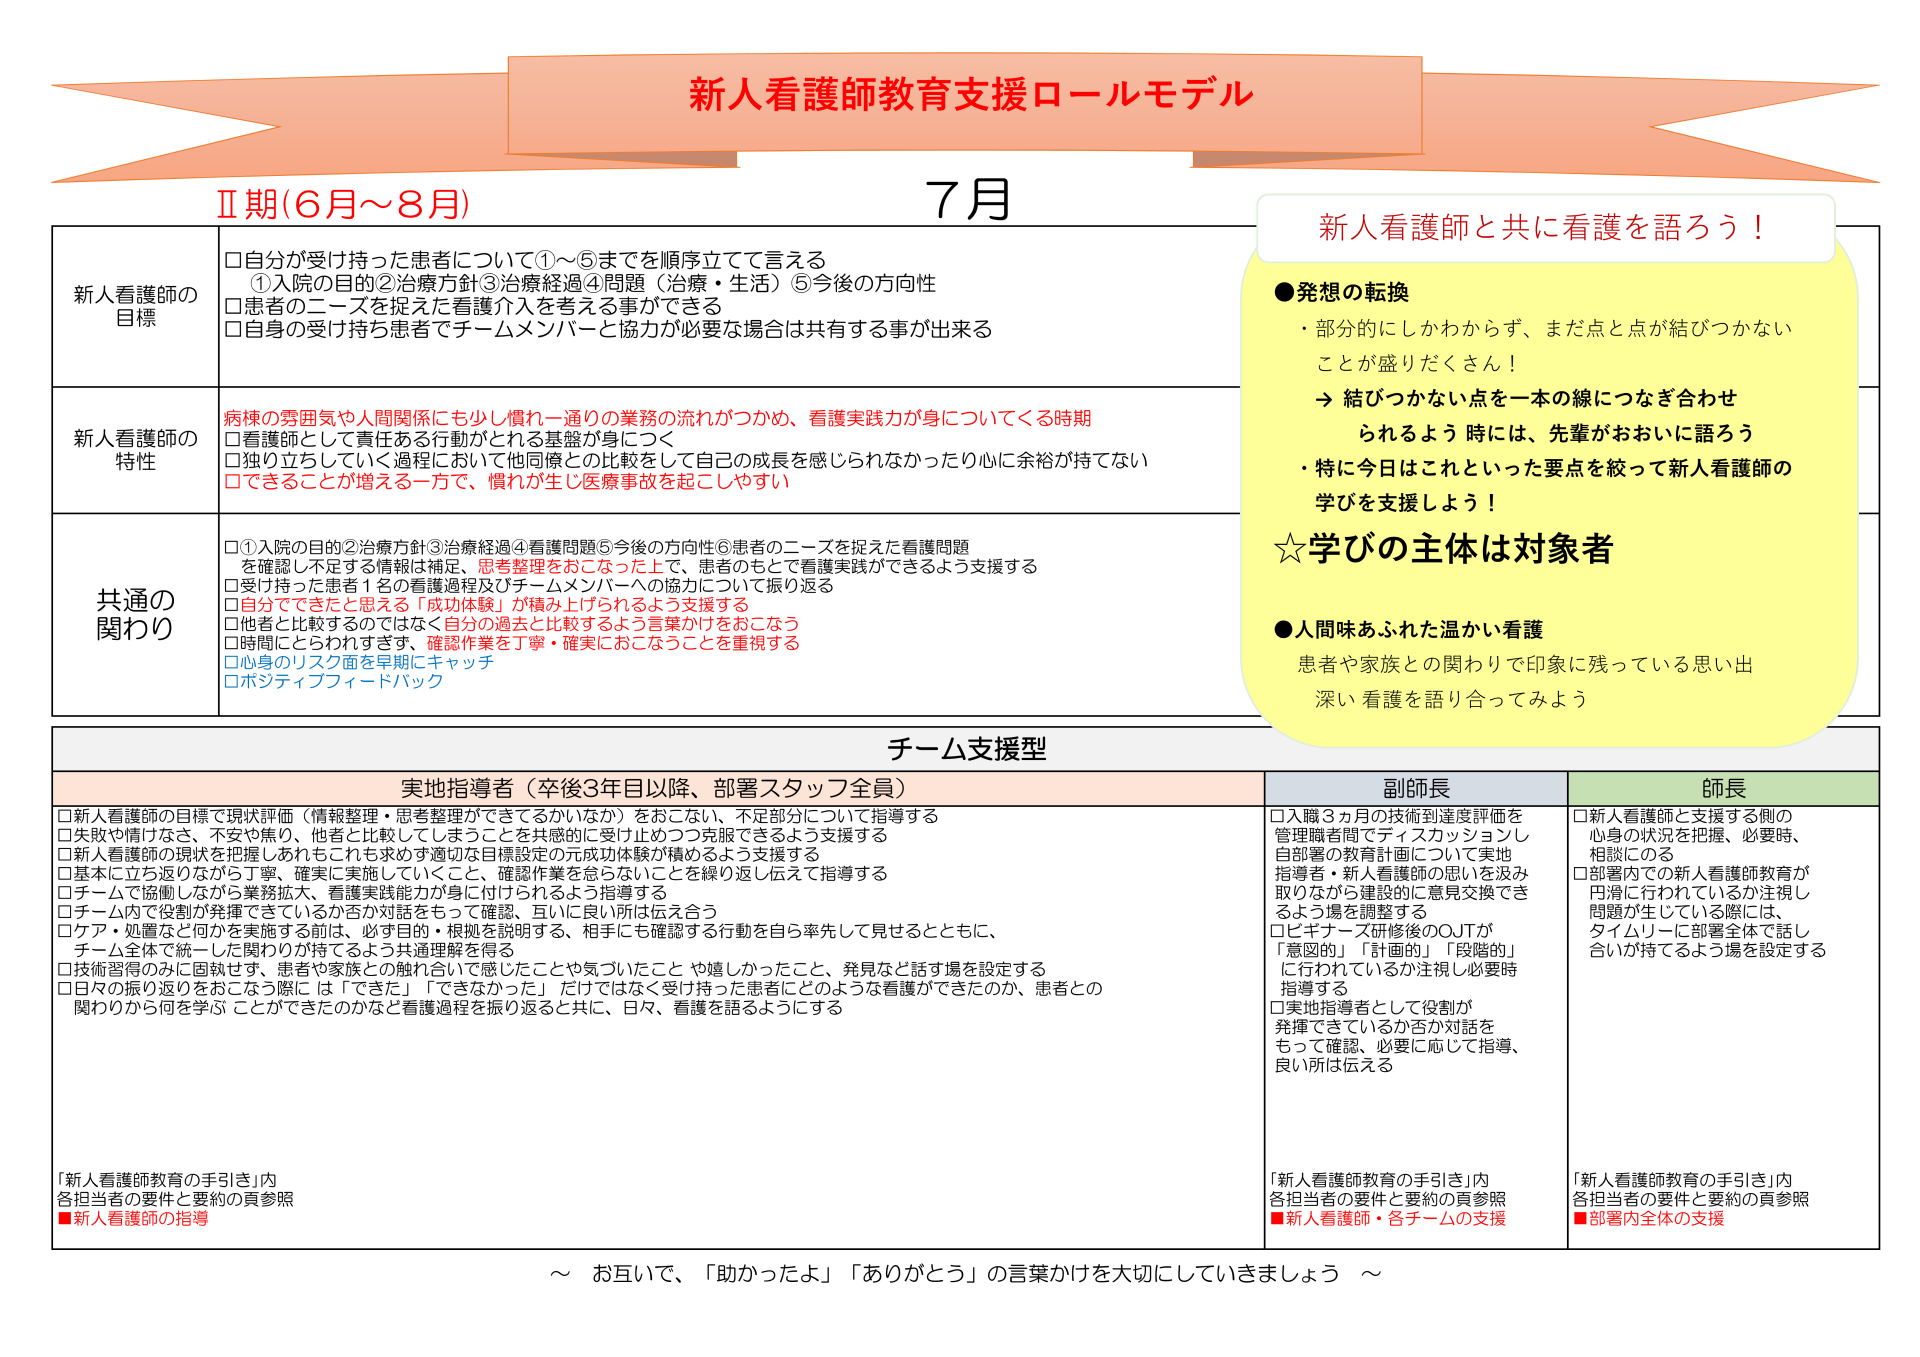Click red footnote ■新人看護師の指導

(x=133, y=1218)
